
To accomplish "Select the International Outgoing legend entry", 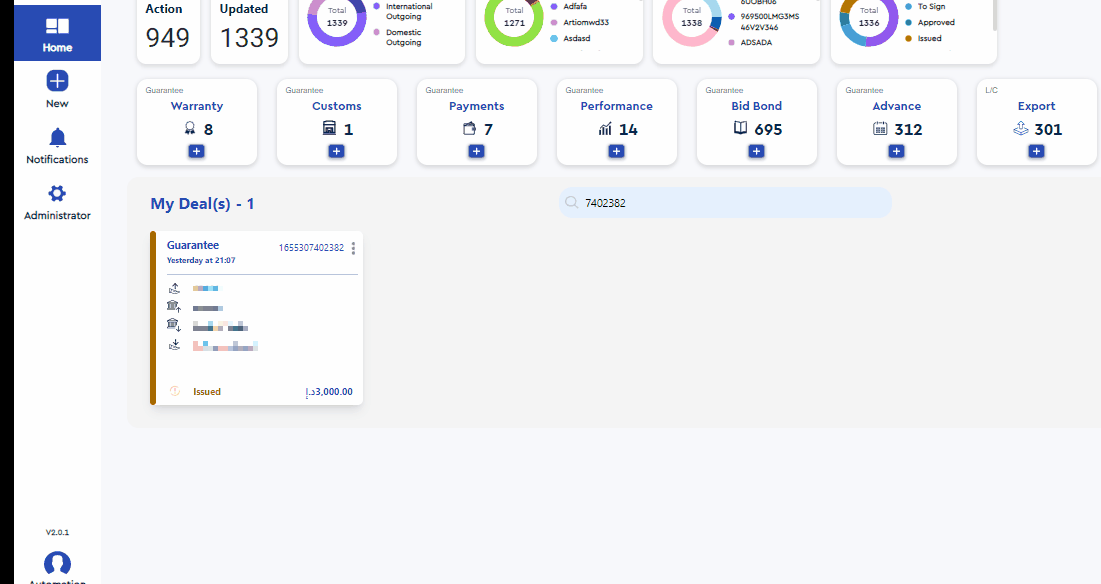I will [403, 11].
